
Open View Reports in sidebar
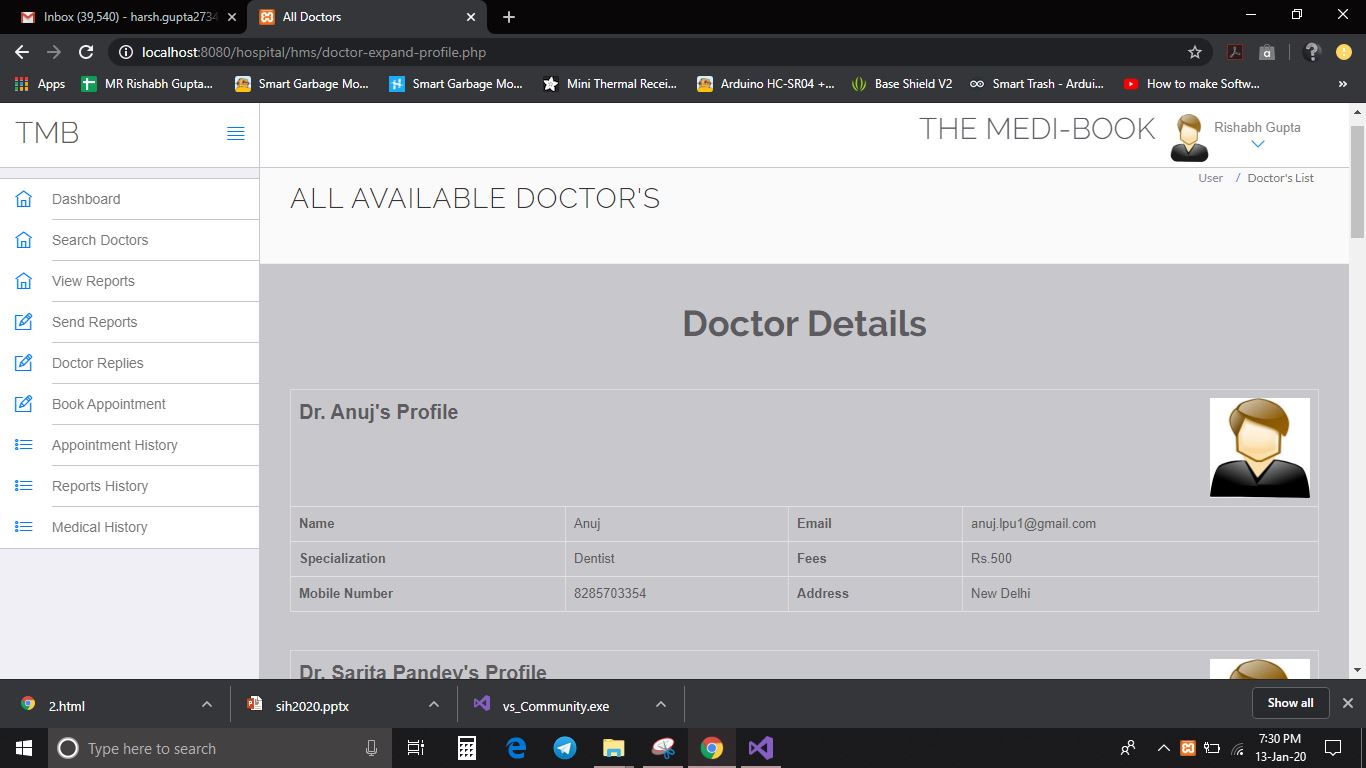point(93,281)
